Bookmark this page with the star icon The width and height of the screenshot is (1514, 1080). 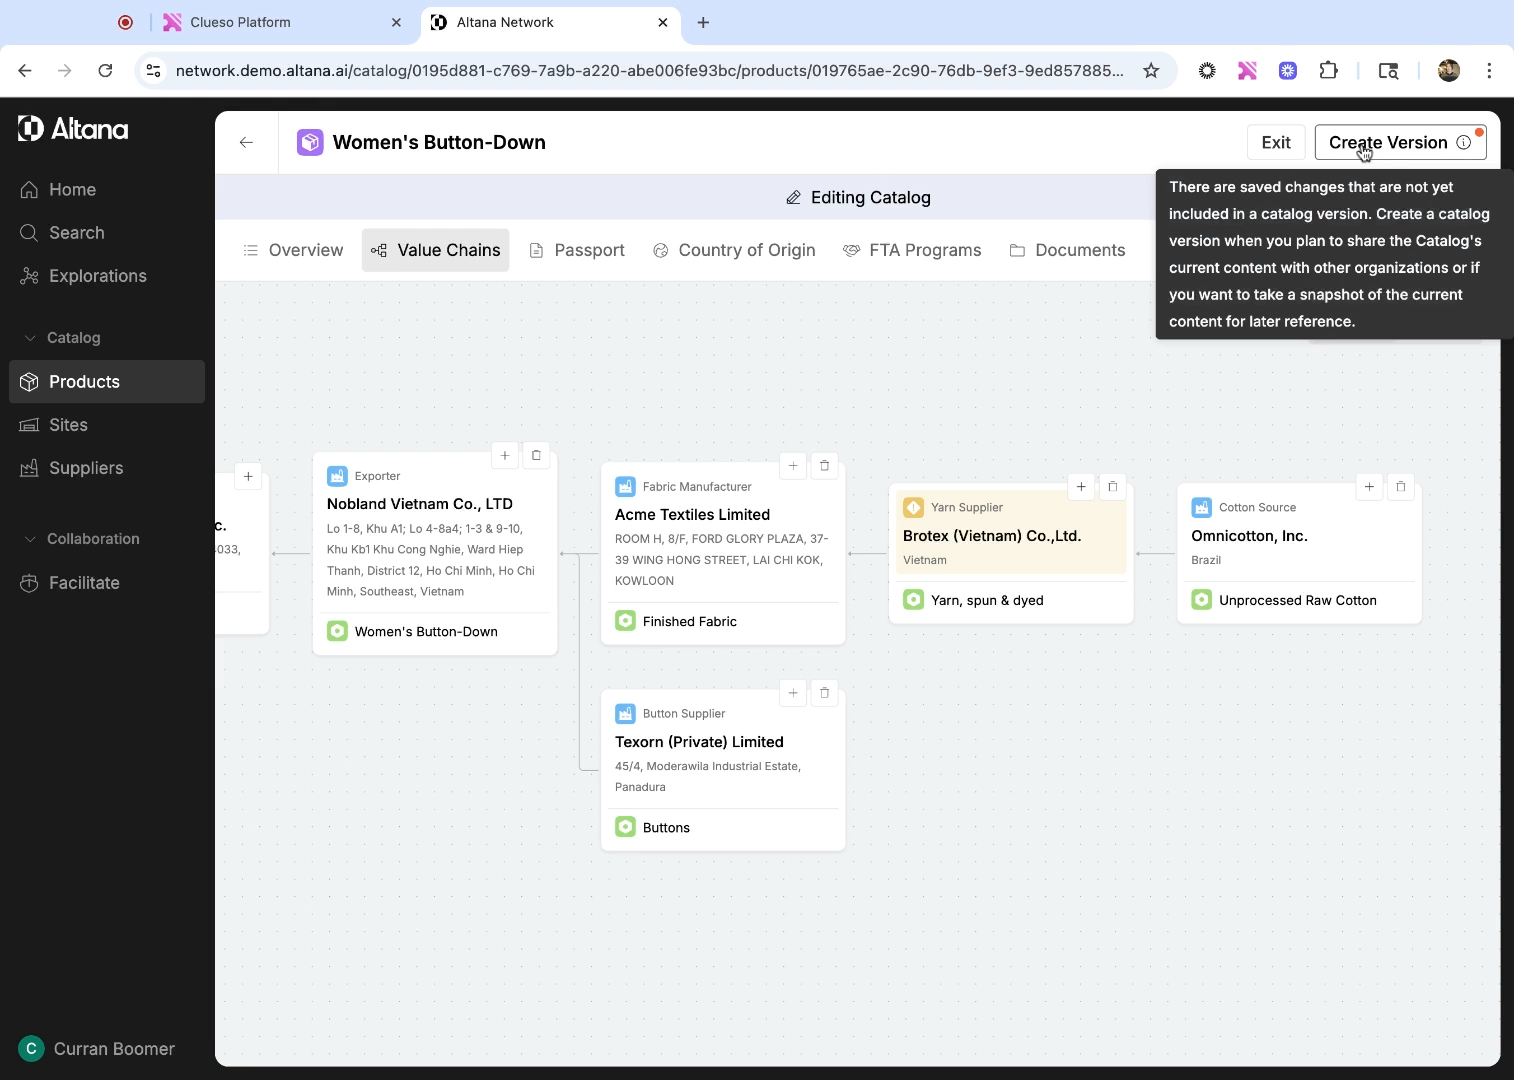[1151, 71]
